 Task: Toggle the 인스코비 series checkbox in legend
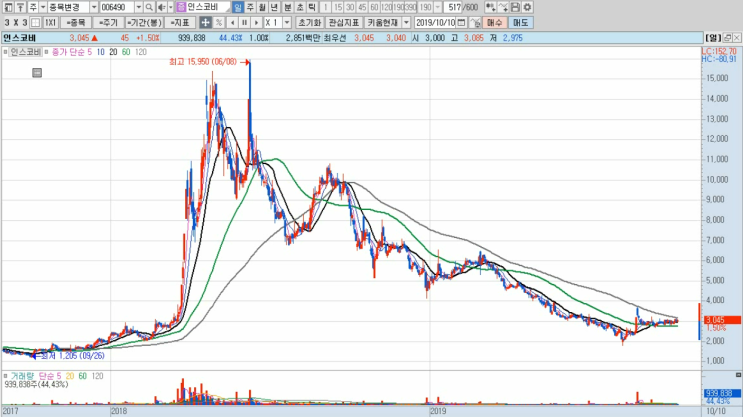(6, 52)
